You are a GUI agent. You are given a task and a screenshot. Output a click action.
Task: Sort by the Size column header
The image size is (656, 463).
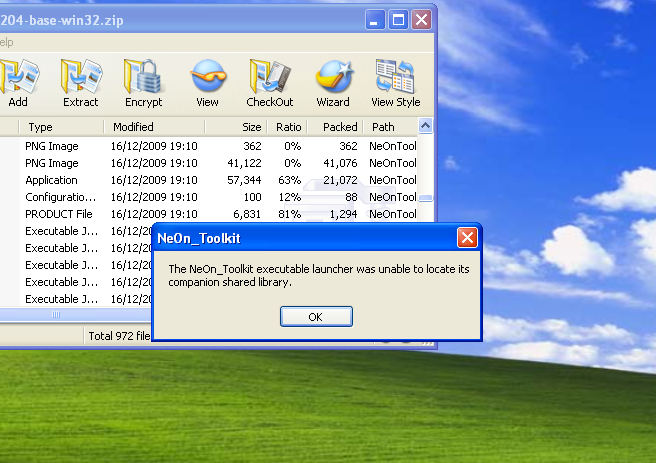coord(236,127)
